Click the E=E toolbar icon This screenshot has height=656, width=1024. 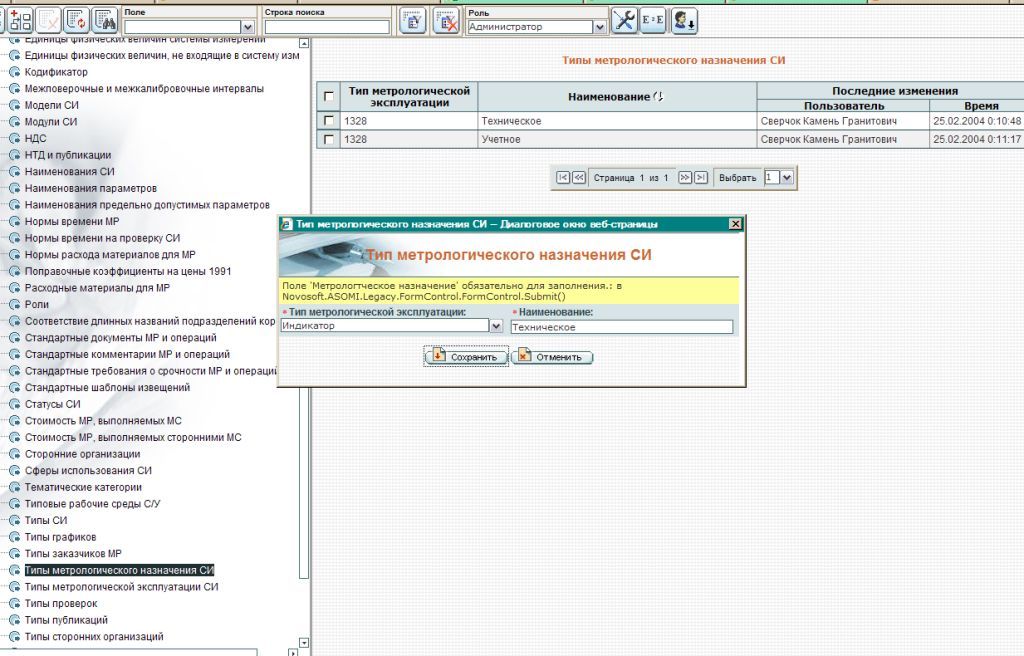click(653, 20)
